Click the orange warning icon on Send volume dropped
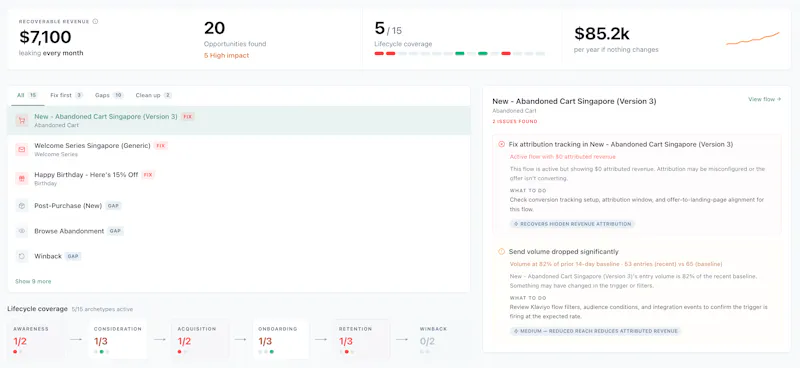Image resolution: width=800 pixels, height=368 pixels. (x=502, y=252)
